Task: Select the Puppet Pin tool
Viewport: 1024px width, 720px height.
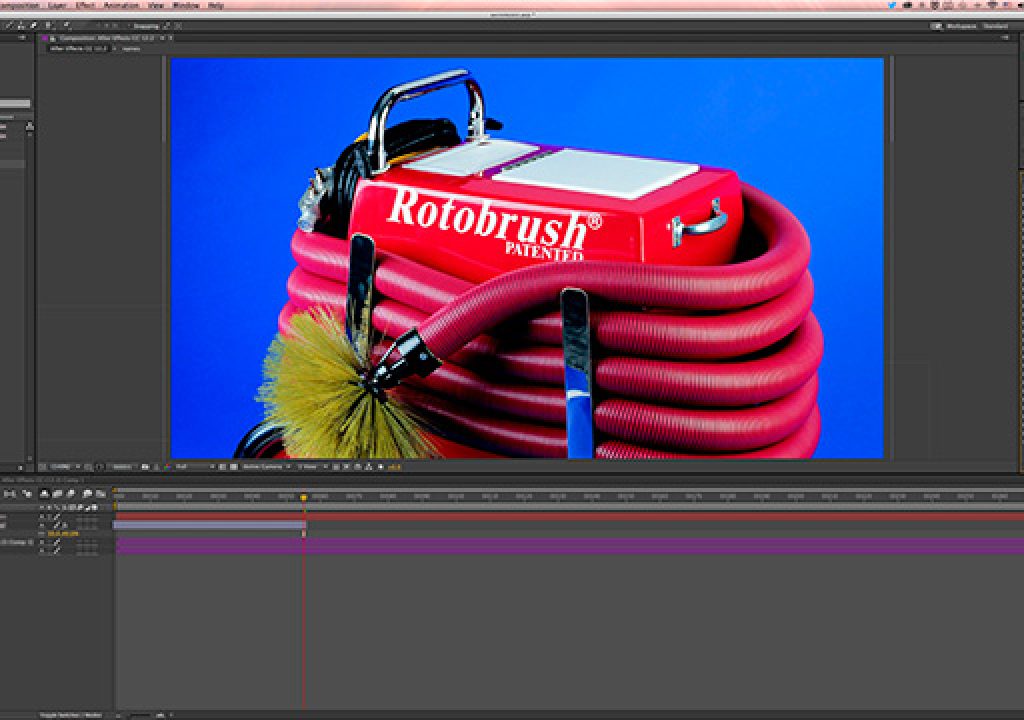Action: coord(67,26)
